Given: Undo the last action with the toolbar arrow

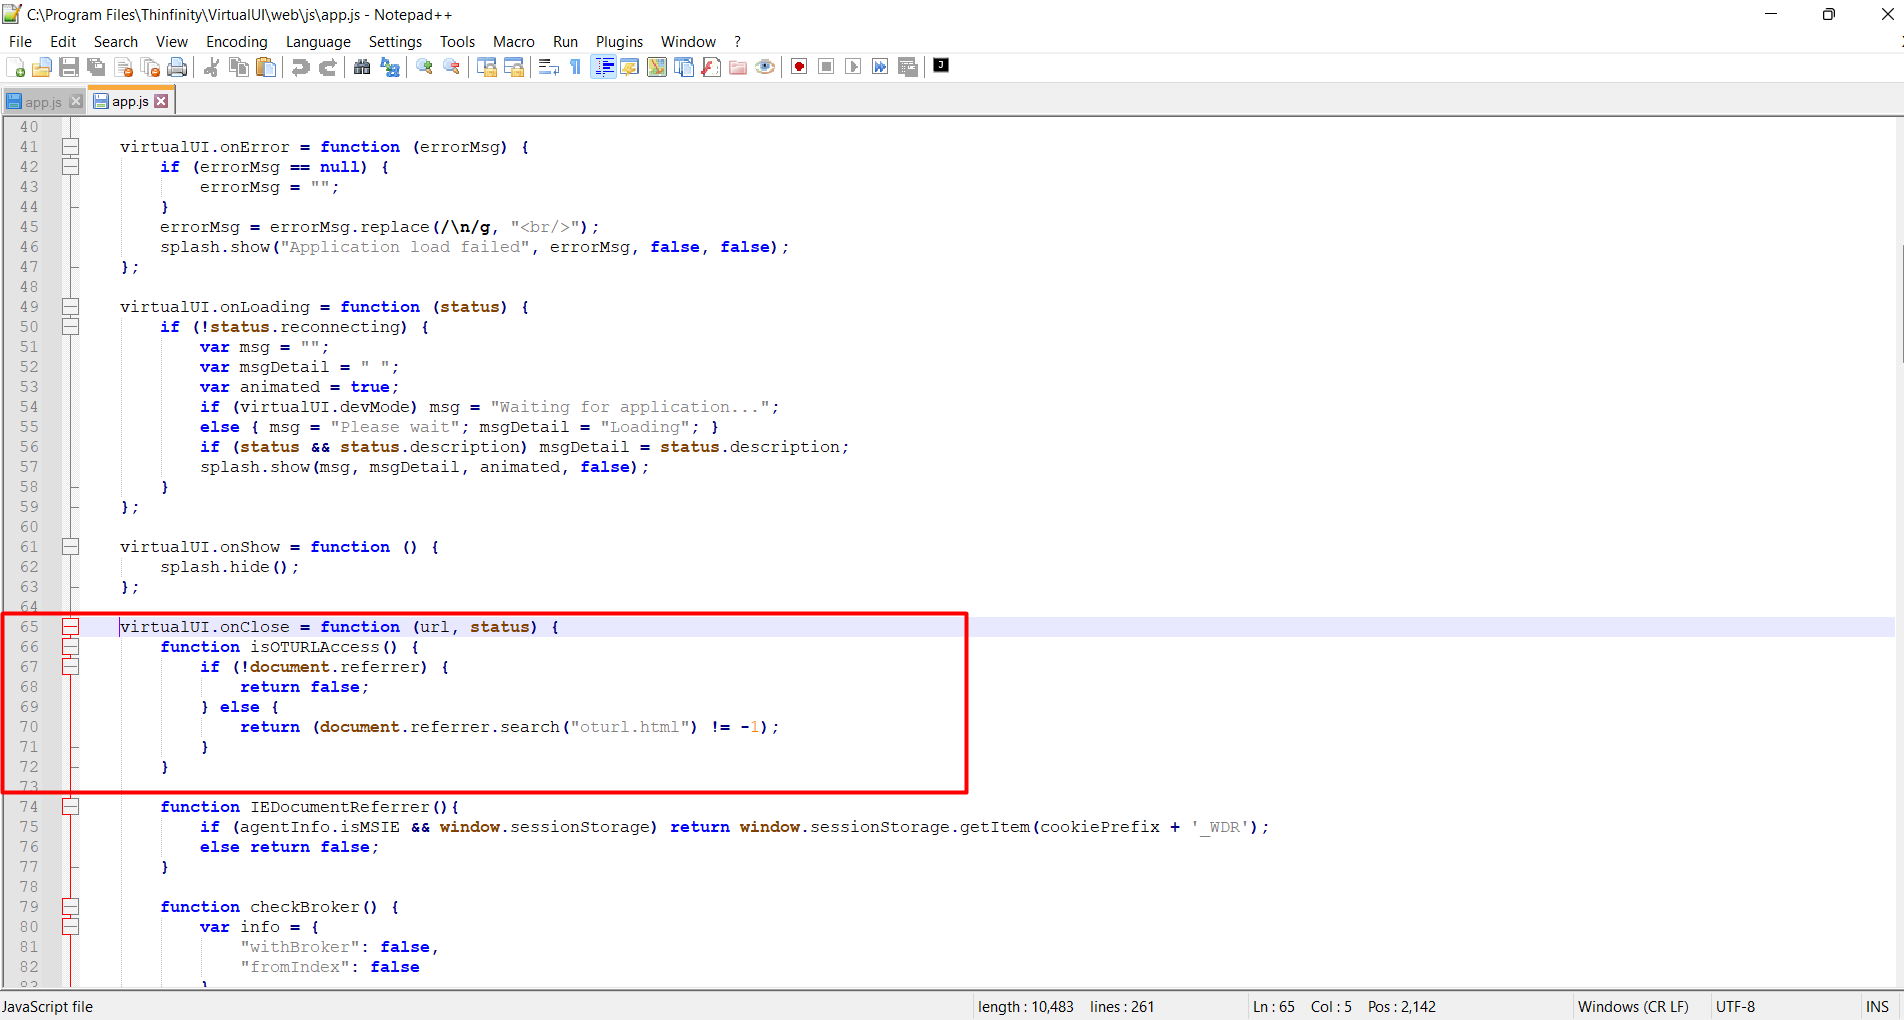Looking at the screenshot, I should [x=300, y=67].
